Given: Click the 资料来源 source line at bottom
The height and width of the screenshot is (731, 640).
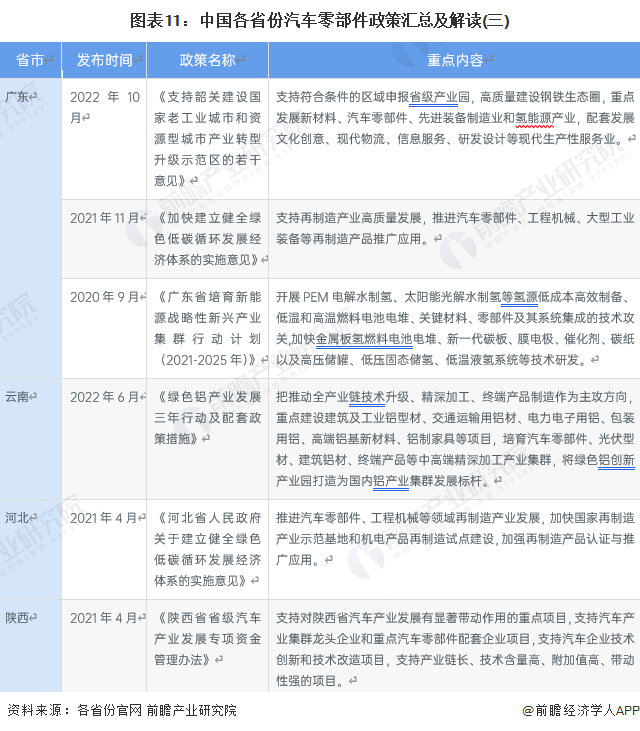Looking at the screenshot, I should [x=122, y=710].
